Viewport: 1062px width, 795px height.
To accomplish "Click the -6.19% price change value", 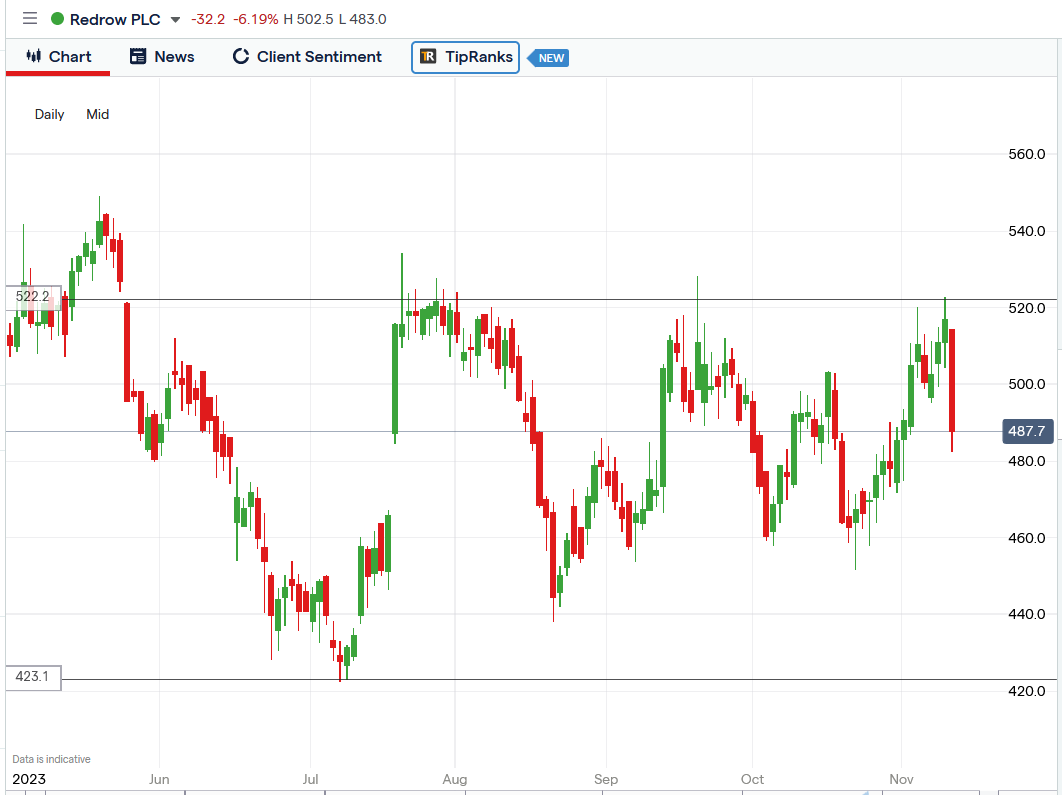I will 255,19.
